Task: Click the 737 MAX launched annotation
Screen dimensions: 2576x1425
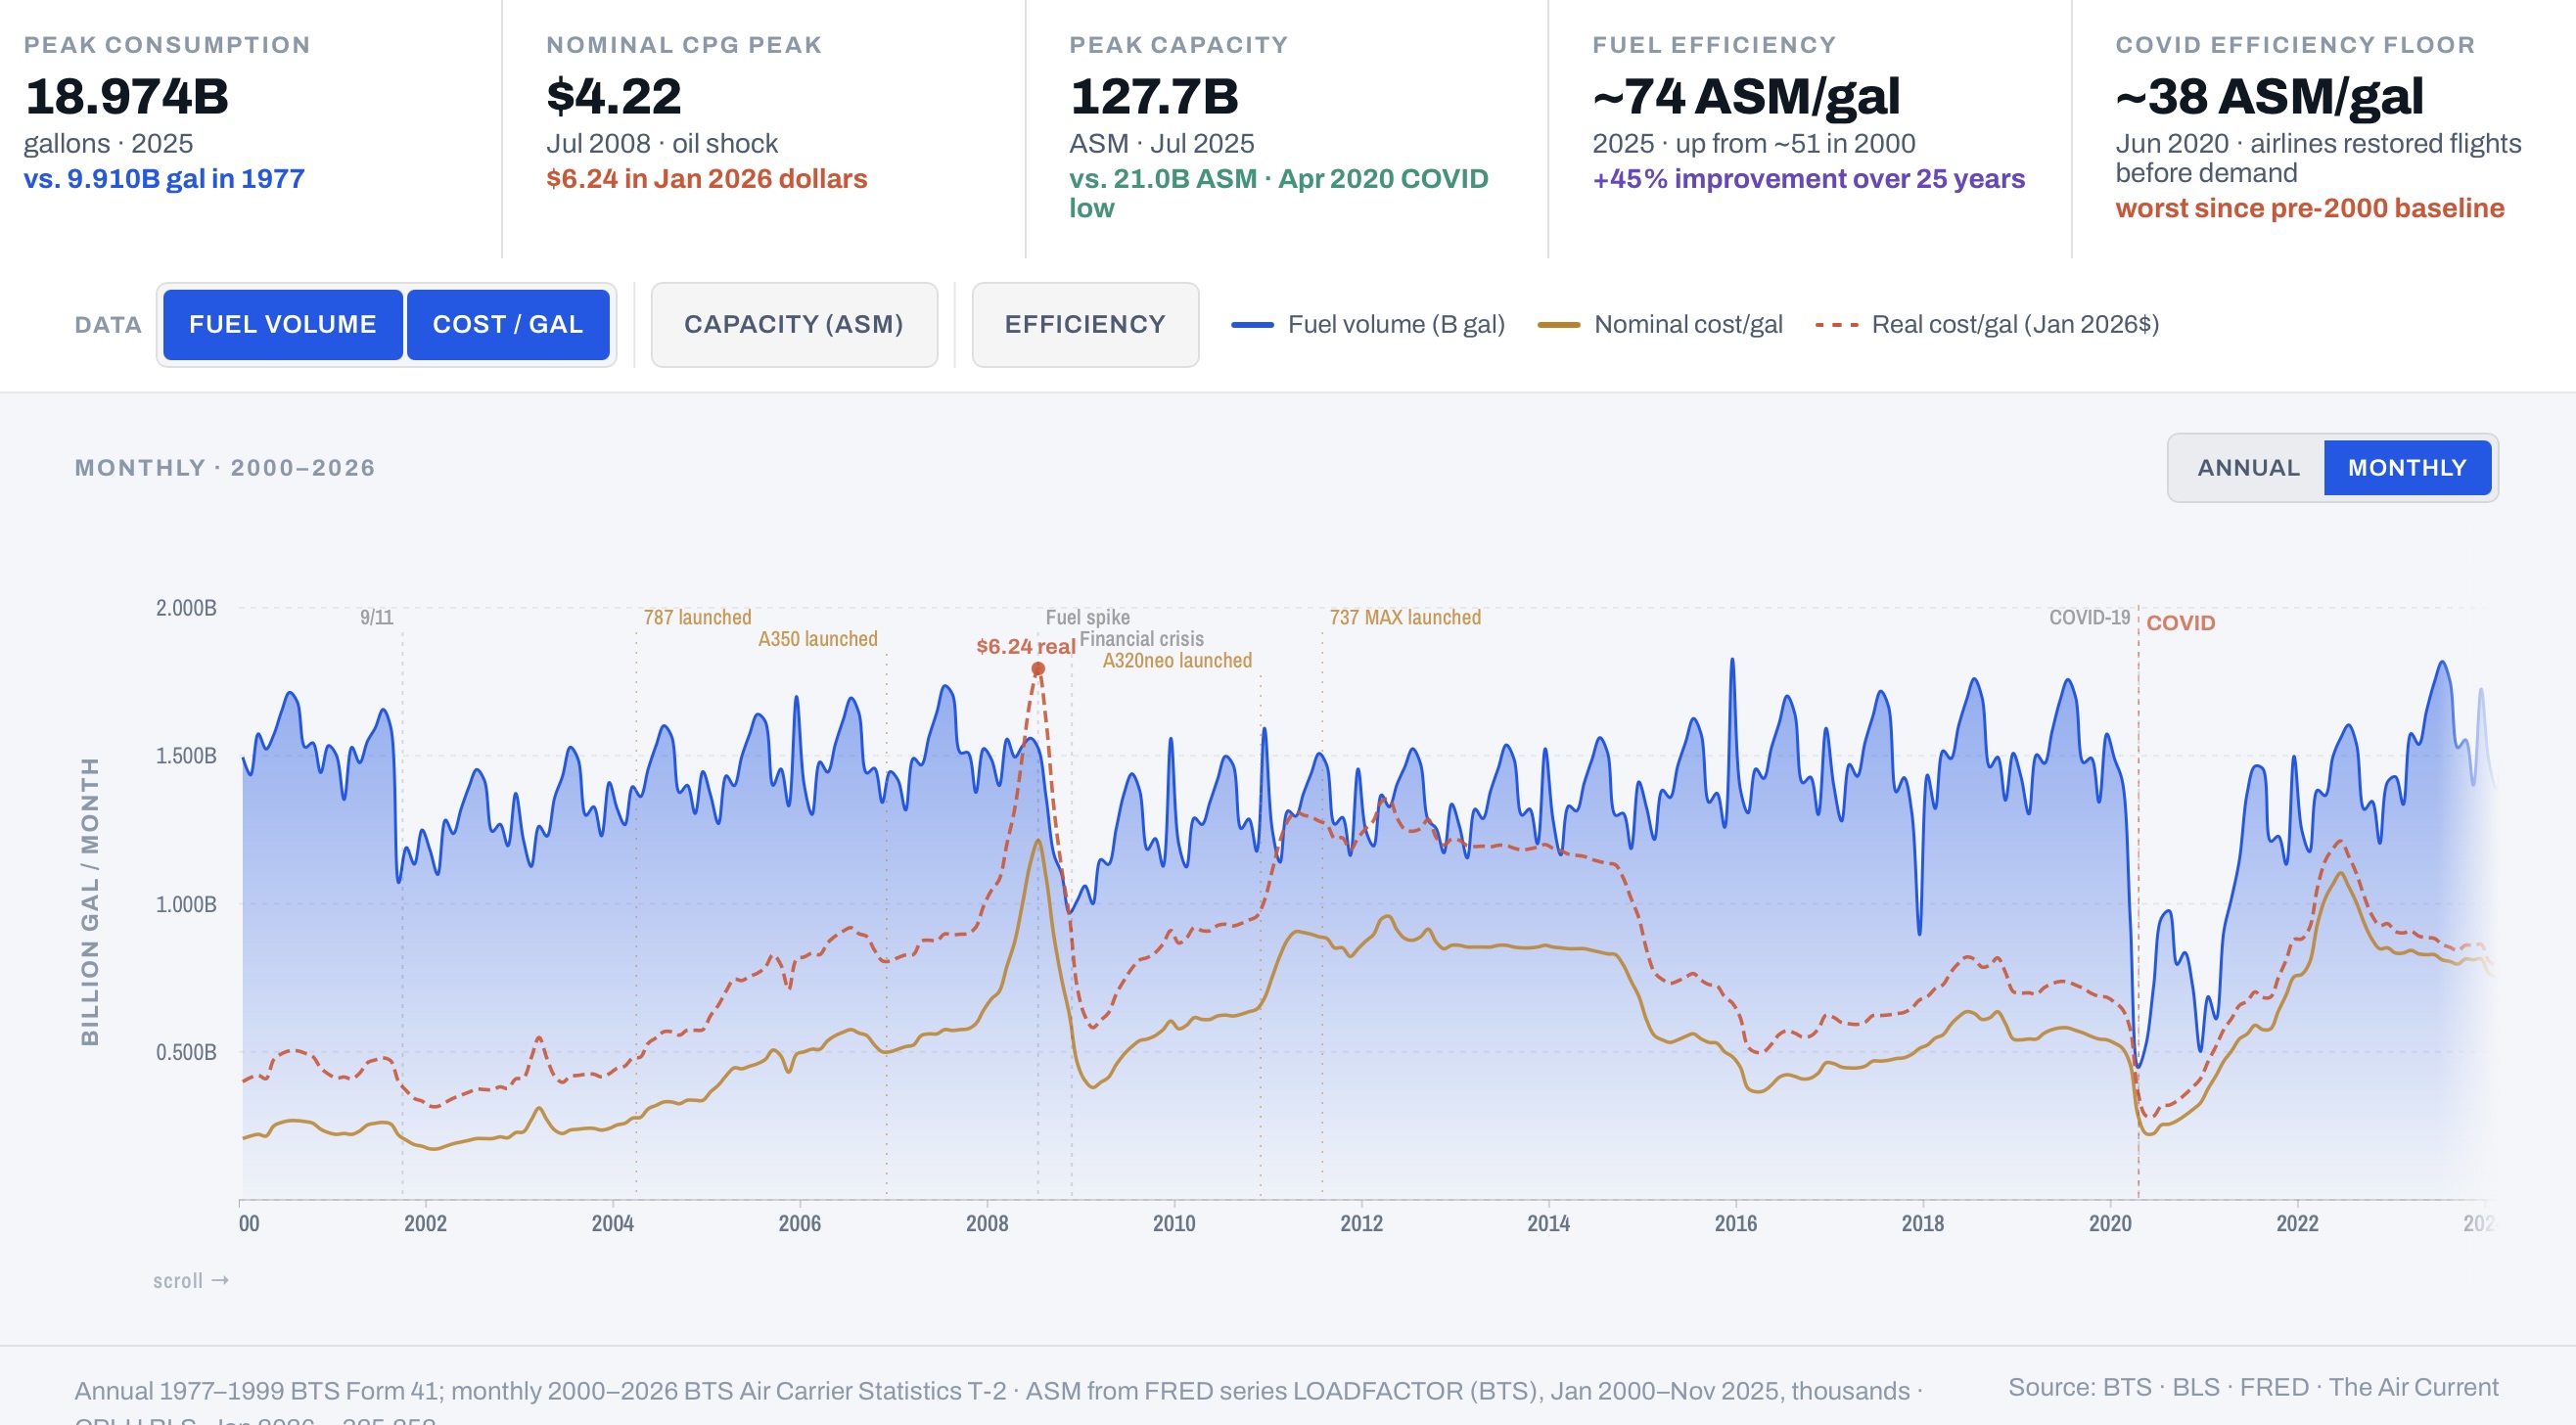Action: 1404,617
